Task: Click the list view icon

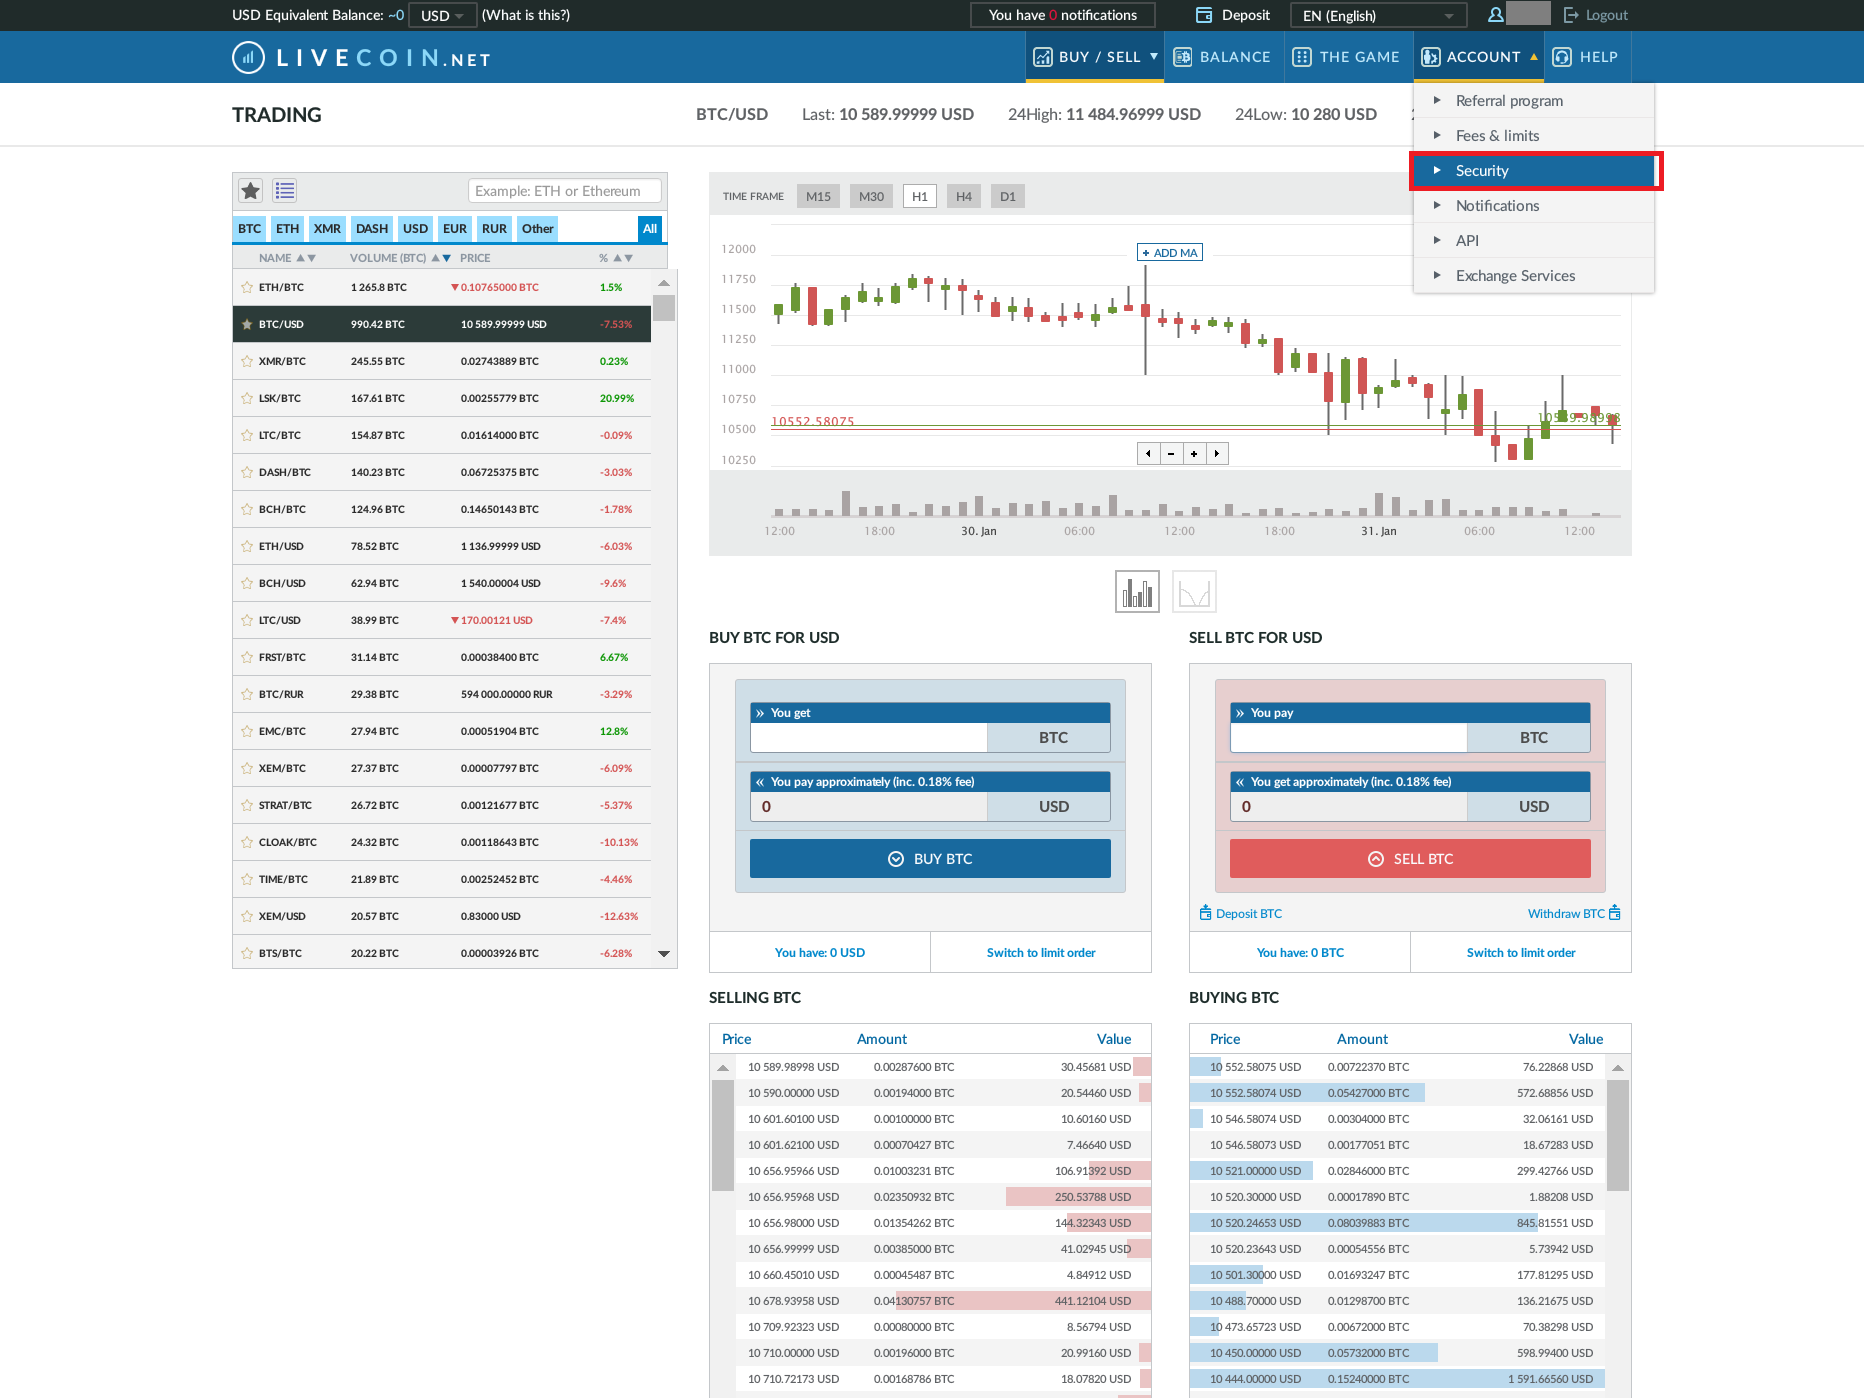Action: click(285, 190)
